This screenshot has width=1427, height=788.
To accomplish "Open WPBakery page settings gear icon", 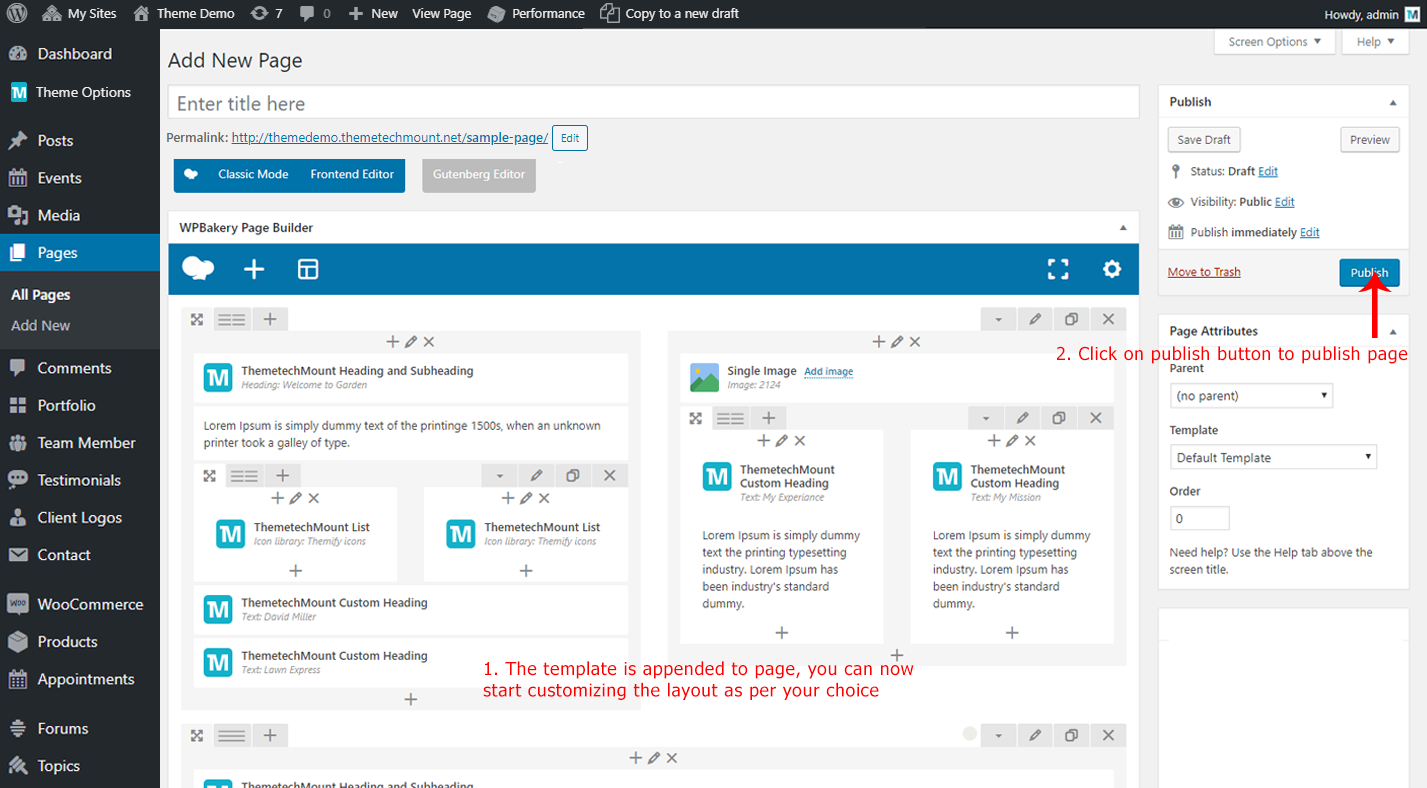I will tap(1112, 269).
